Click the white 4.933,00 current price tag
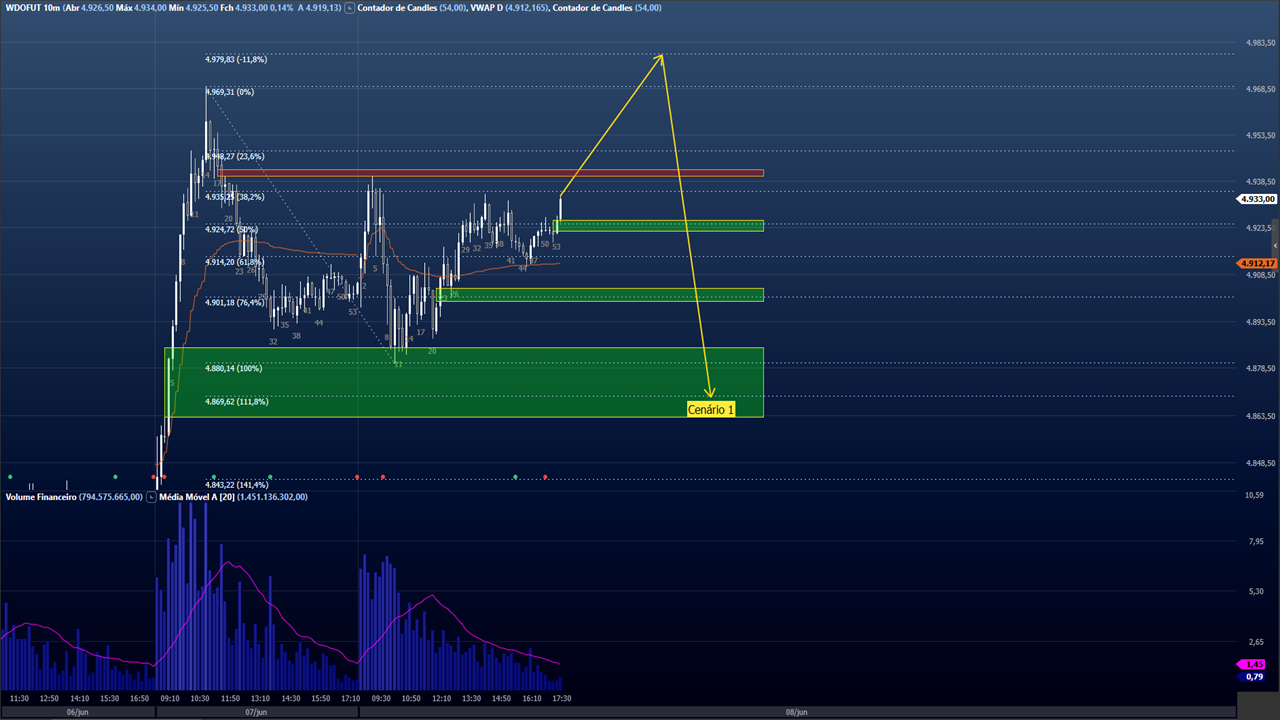The width and height of the screenshot is (1280, 720). point(1258,199)
